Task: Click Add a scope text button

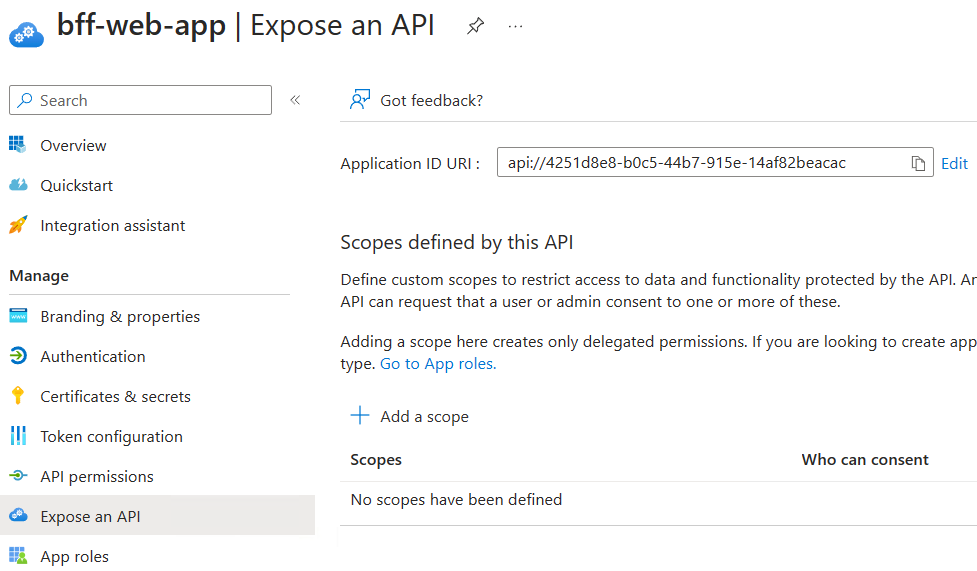Action: point(424,416)
